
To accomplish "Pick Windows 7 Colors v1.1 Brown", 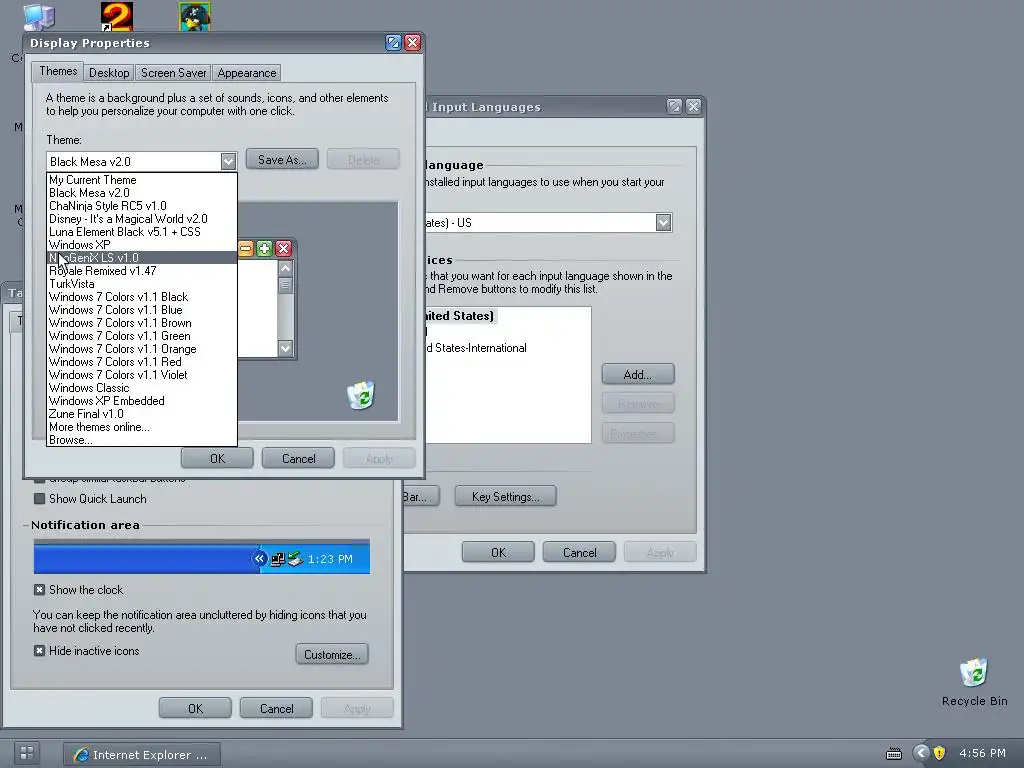I will (x=142, y=323).
